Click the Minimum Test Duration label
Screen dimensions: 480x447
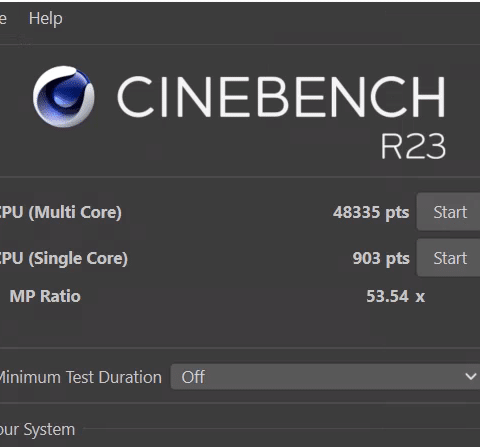(x=81, y=377)
